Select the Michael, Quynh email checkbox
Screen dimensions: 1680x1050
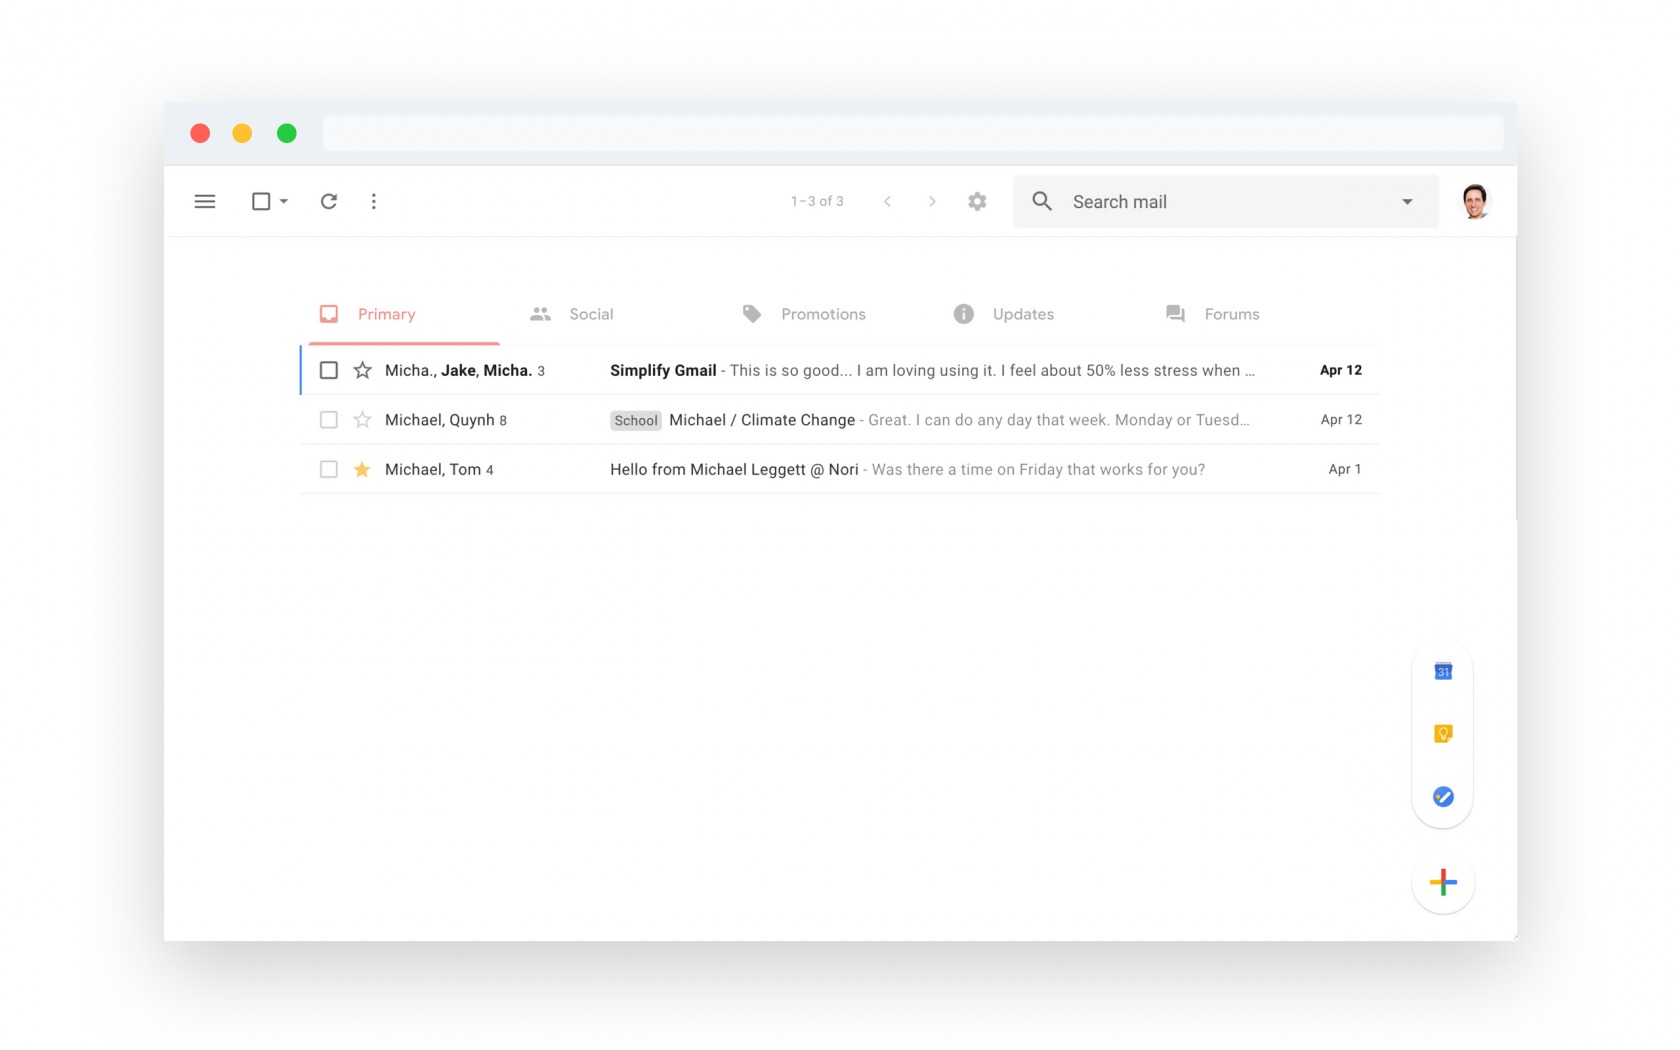pyautogui.click(x=328, y=420)
